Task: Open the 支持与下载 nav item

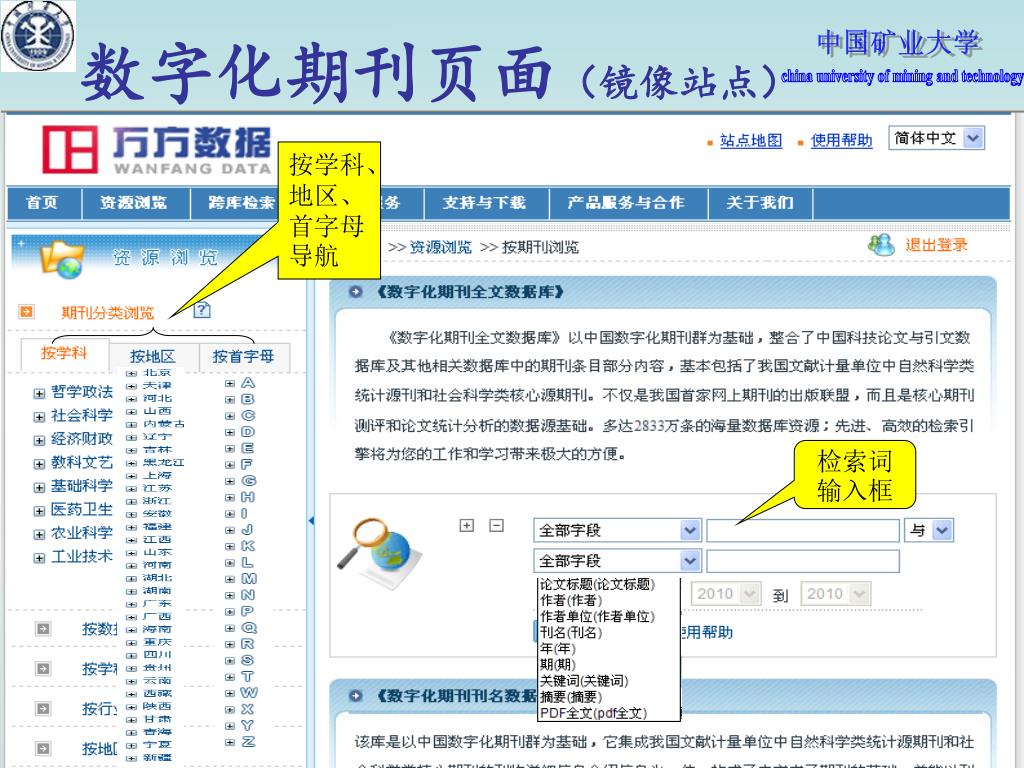Action: pyautogui.click(x=485, y=203)
